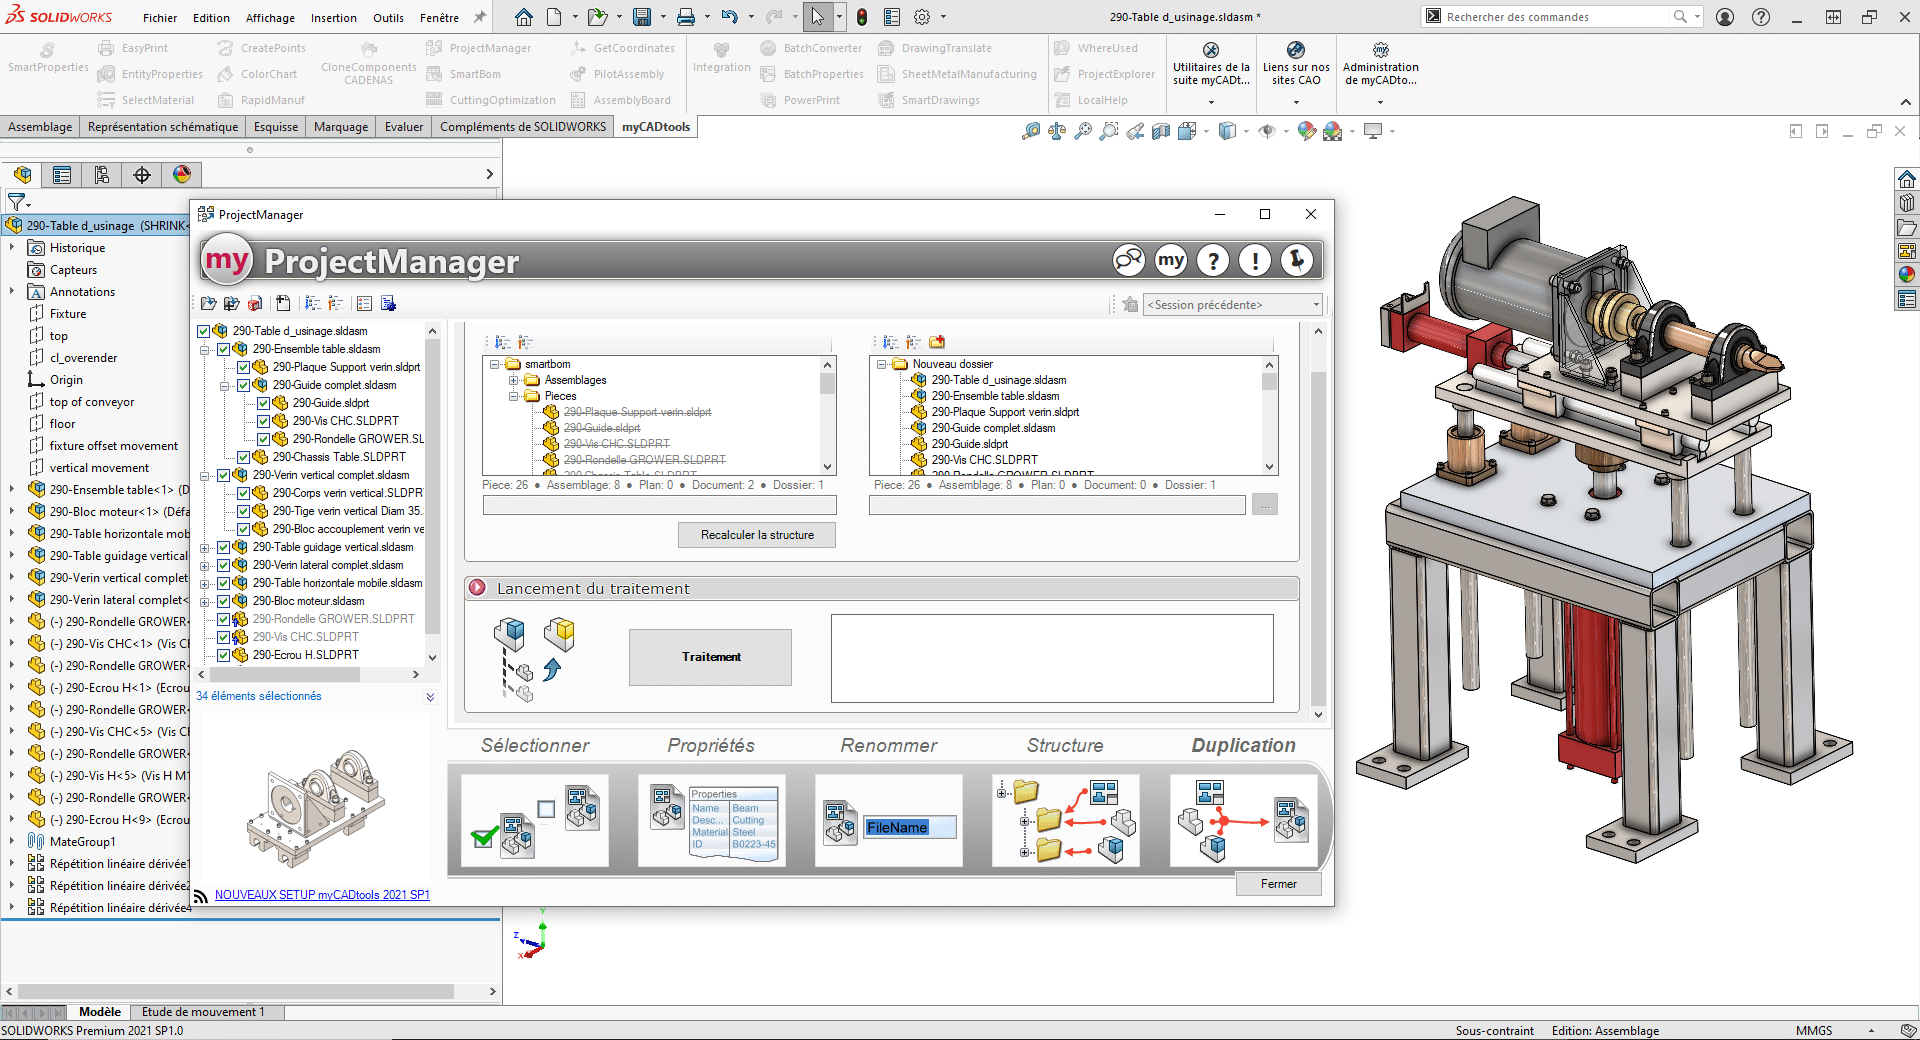Open the Insertion menu
This screenshot has width=1920, height=1040.
pyautogui.click(x=333, y=18)
